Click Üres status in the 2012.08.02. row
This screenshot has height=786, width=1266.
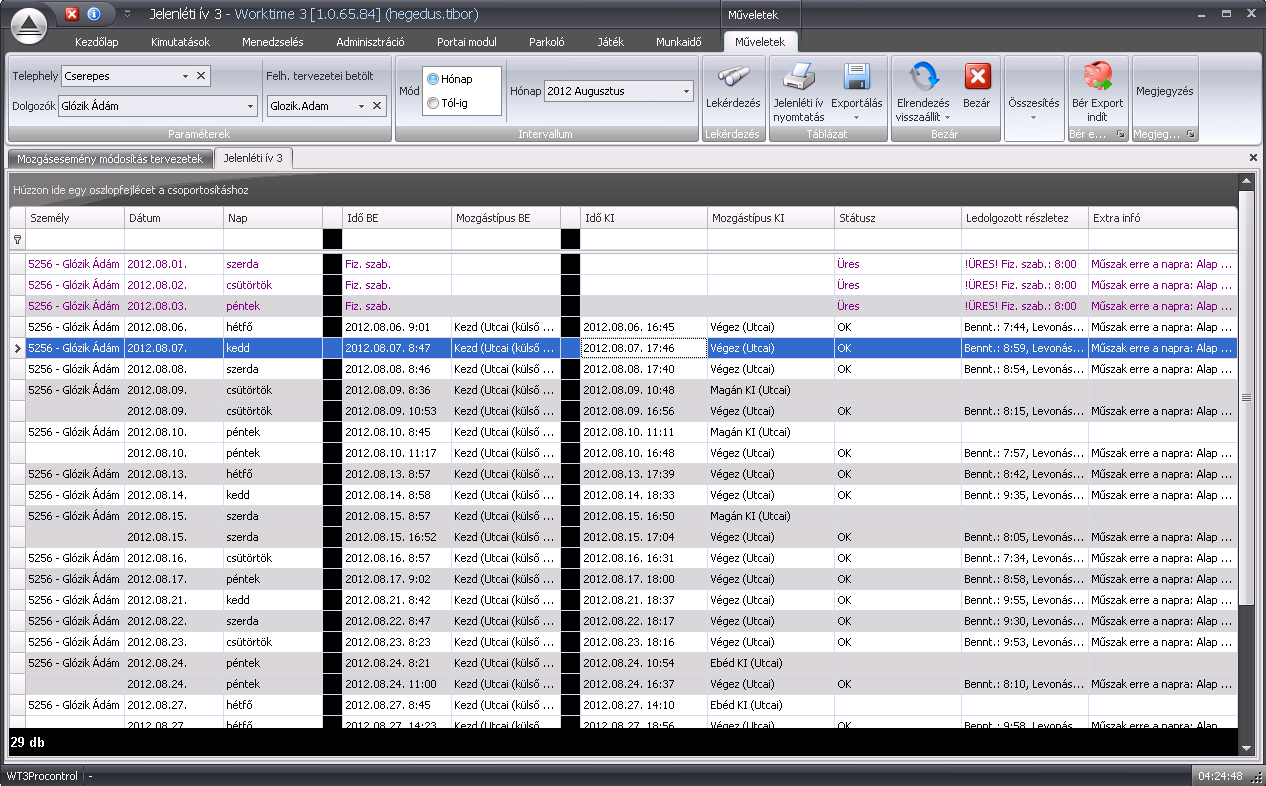898,285
